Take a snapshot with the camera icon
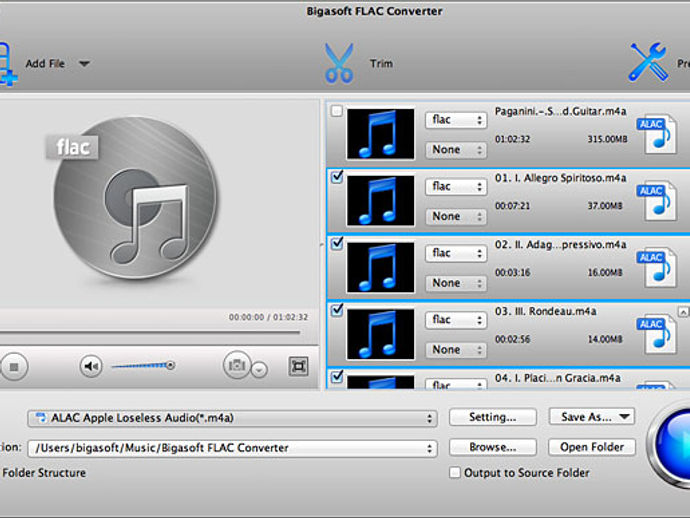Screen dimensions: 690x518 237,365
